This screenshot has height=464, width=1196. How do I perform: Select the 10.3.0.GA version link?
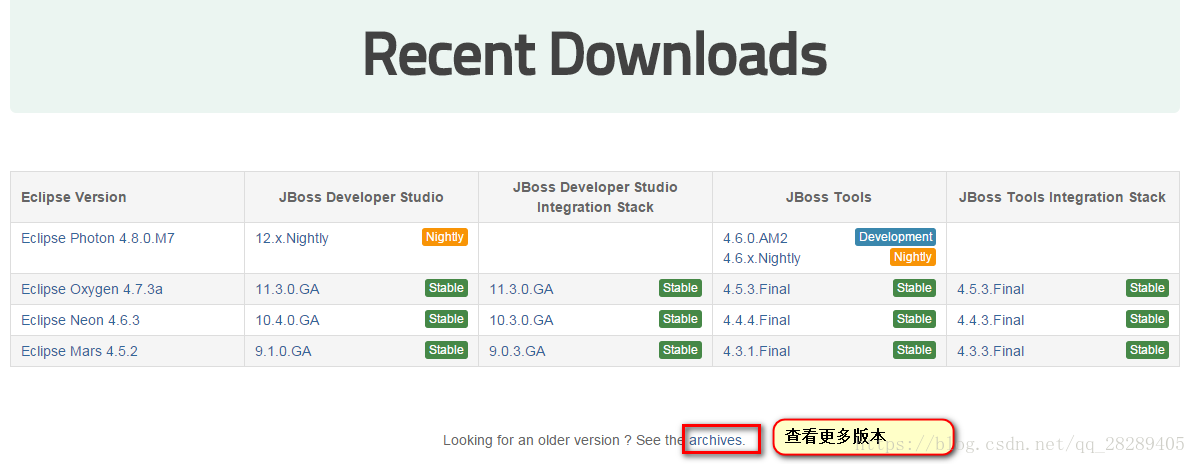pos(521,320)
